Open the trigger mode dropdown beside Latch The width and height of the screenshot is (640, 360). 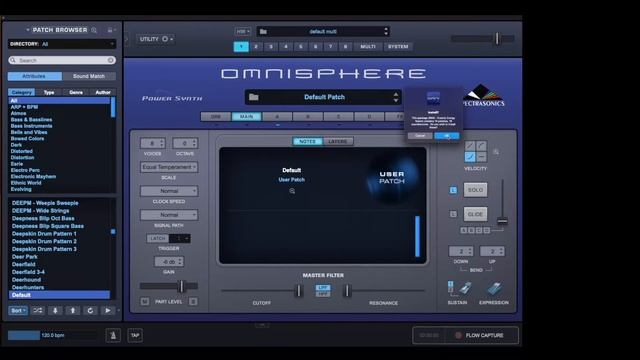coord(180,238)
